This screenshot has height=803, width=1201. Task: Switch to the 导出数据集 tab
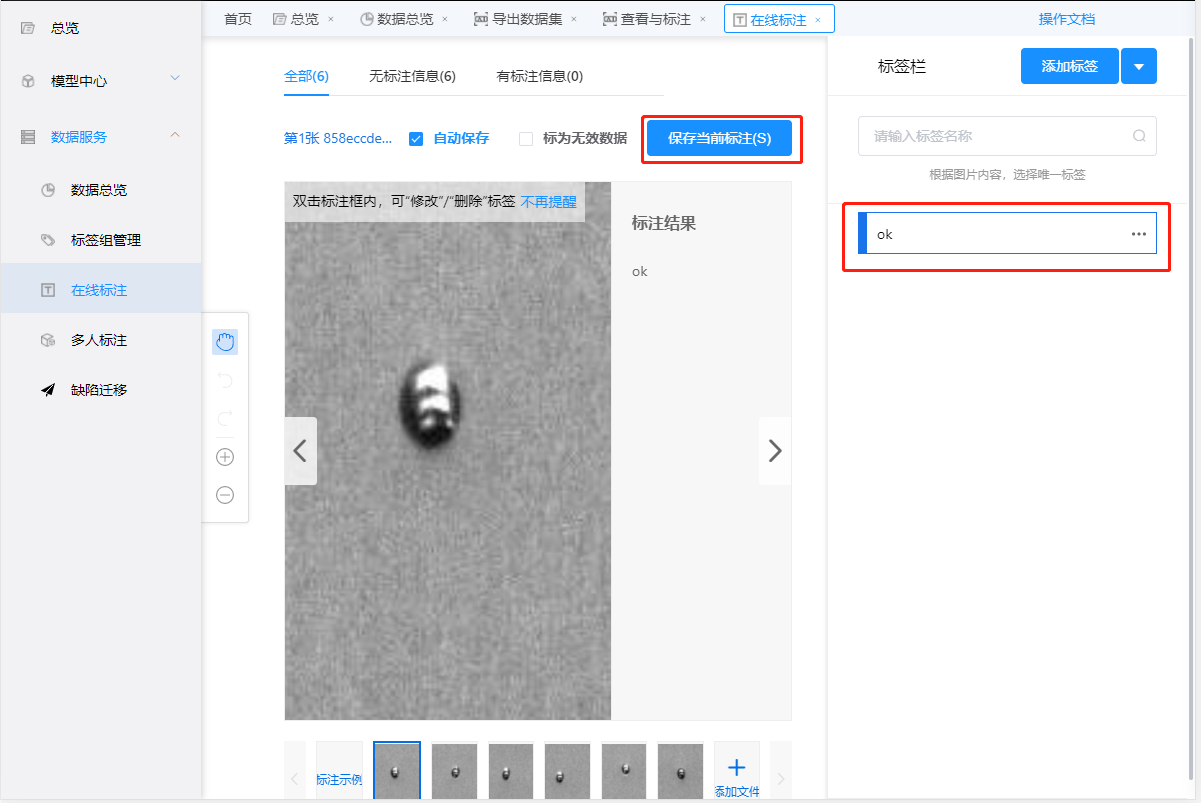click(x=527, y=19)
